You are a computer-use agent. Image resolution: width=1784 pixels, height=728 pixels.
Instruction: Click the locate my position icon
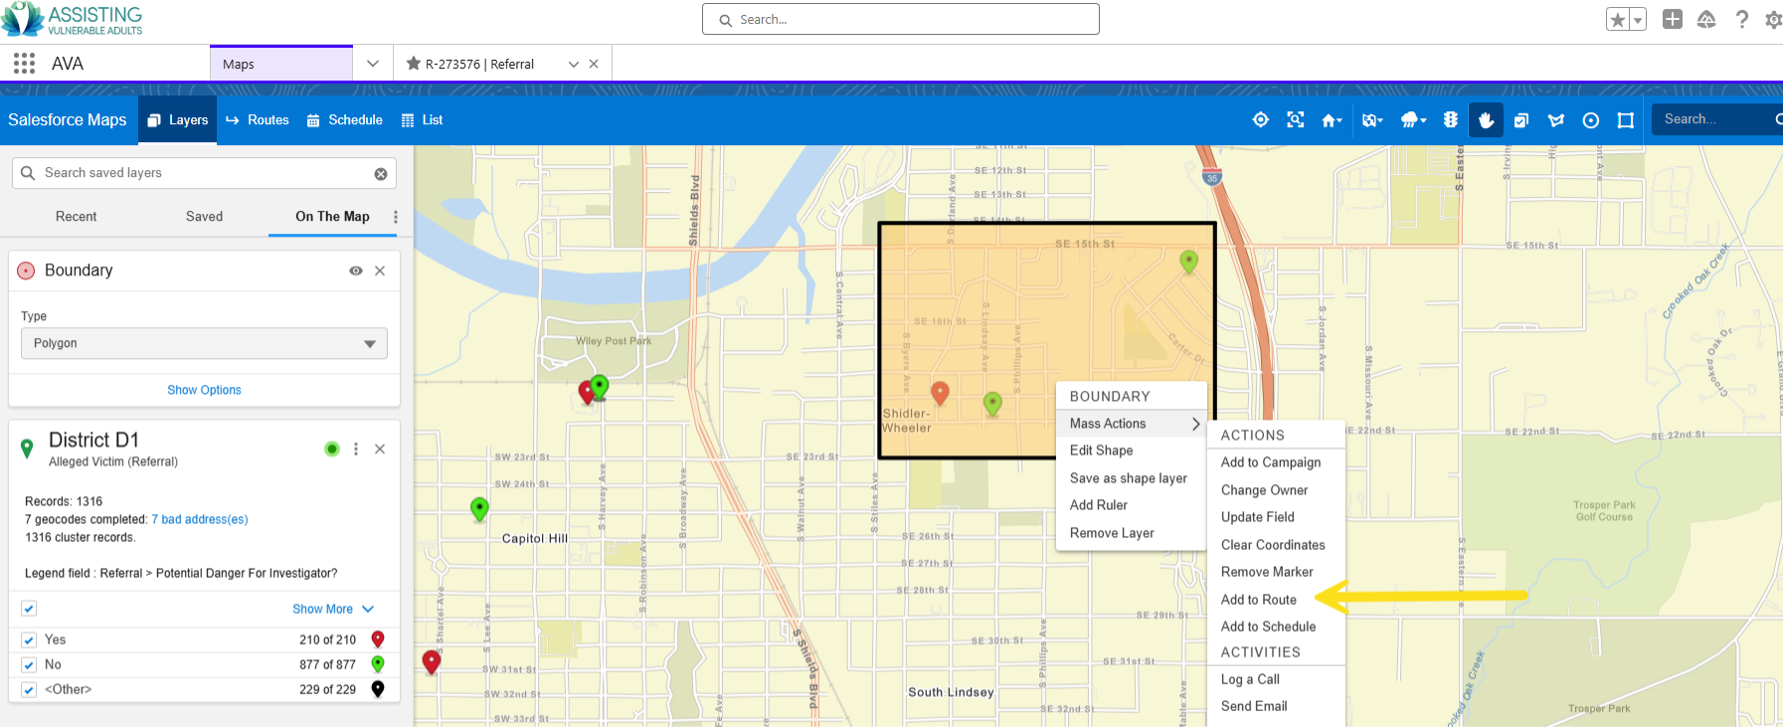tap(1260, 120)
